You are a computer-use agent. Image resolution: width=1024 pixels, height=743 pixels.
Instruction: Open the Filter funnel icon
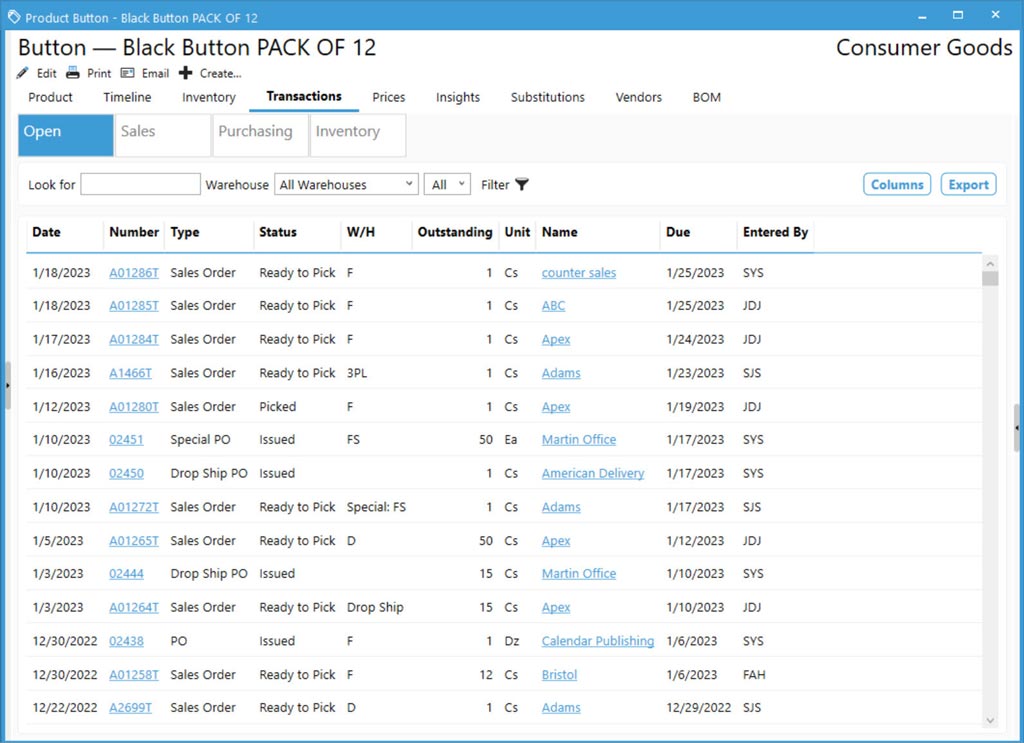click(x=521, y=184)
